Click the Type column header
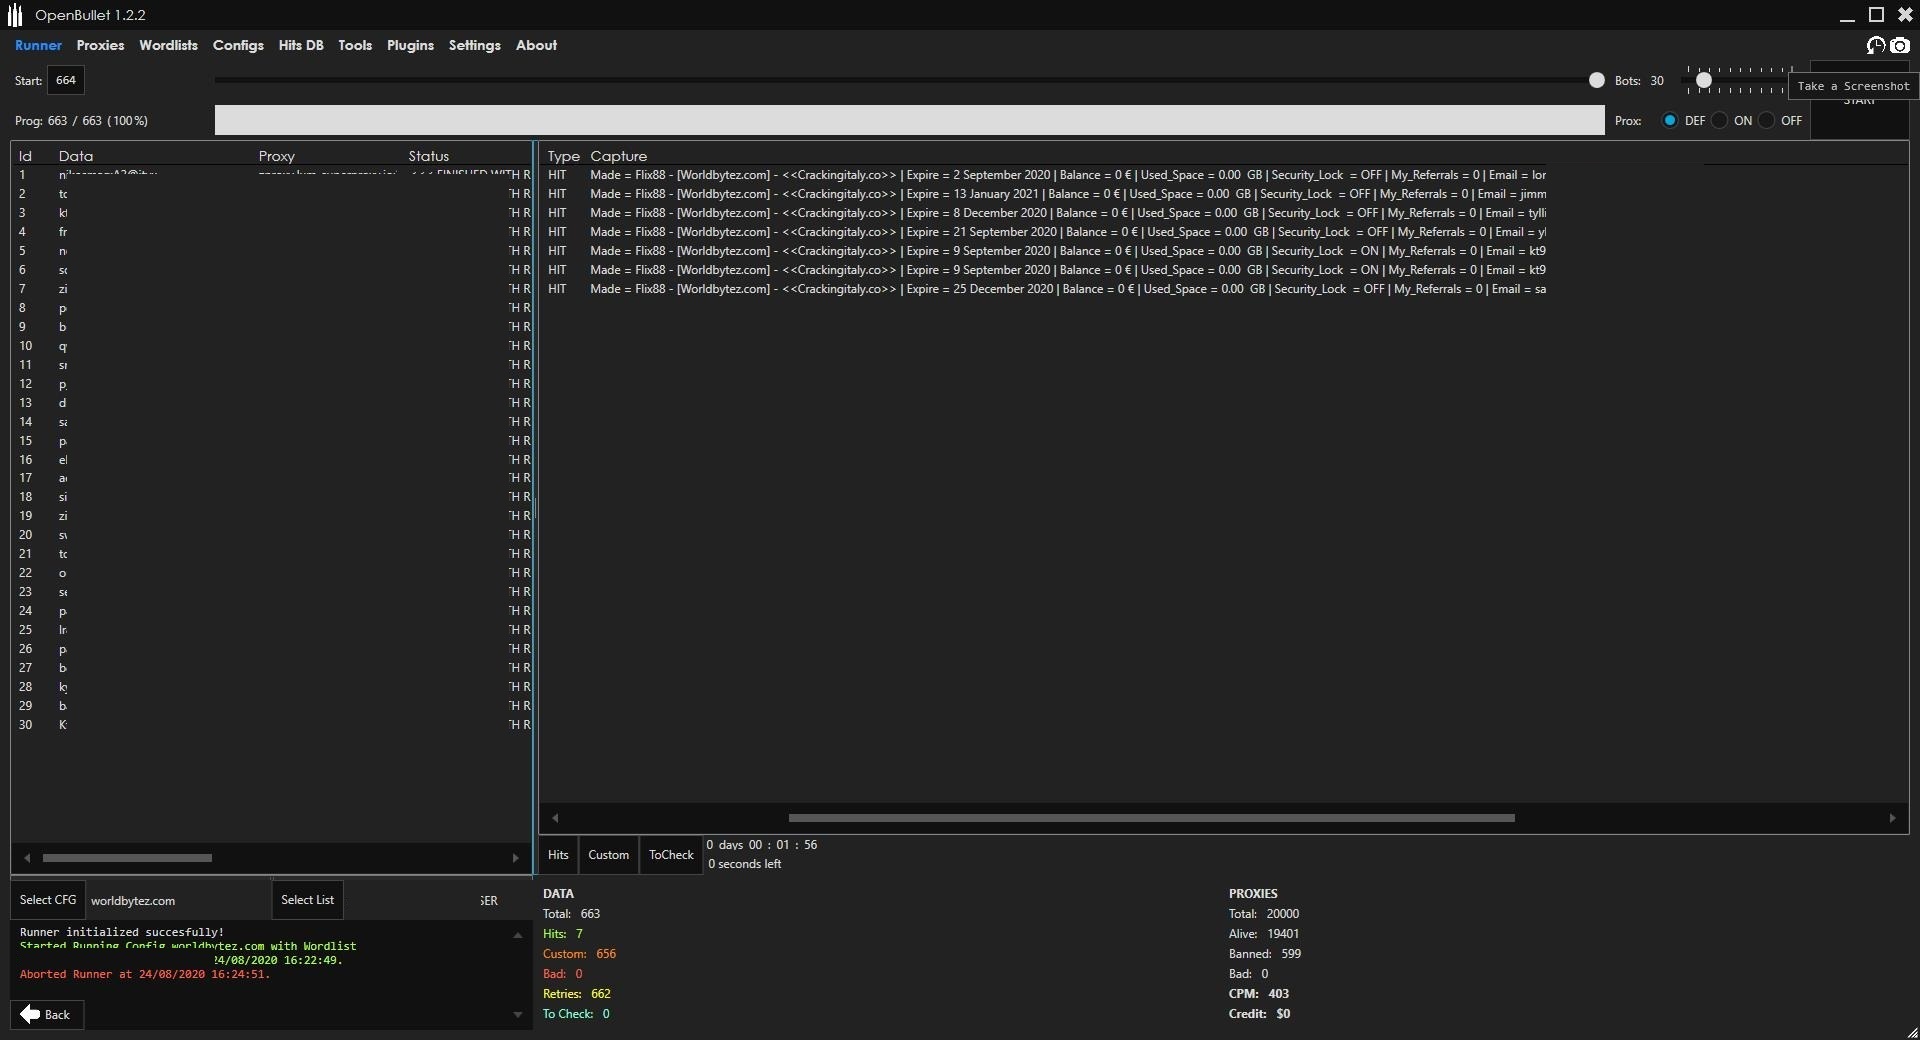Screen dimensions: 1920x1040 pos(563,156)
